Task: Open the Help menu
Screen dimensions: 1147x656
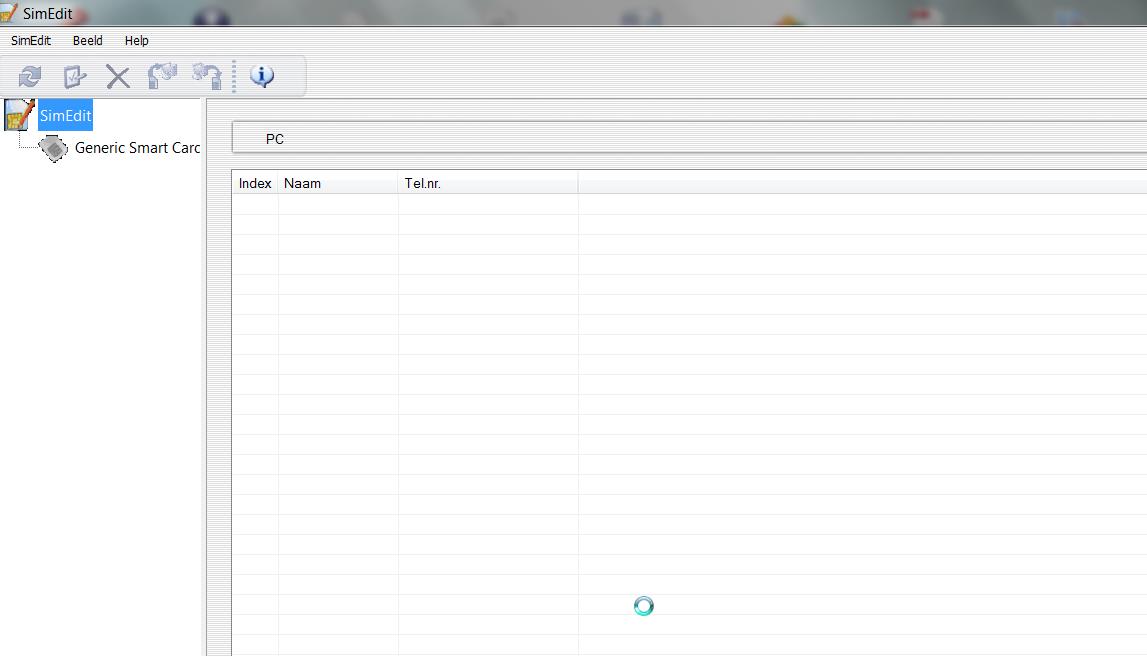Action: (137, 41)
